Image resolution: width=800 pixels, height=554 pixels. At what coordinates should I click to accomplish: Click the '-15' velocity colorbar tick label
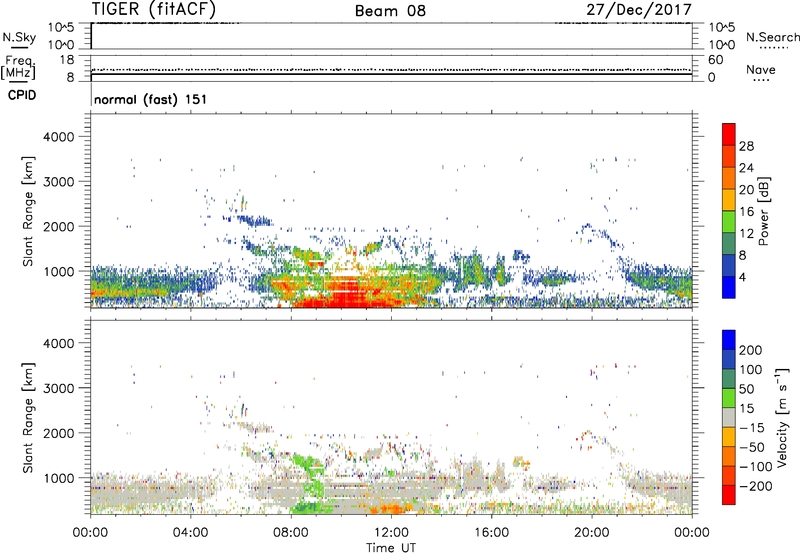(x=752, y=428)
